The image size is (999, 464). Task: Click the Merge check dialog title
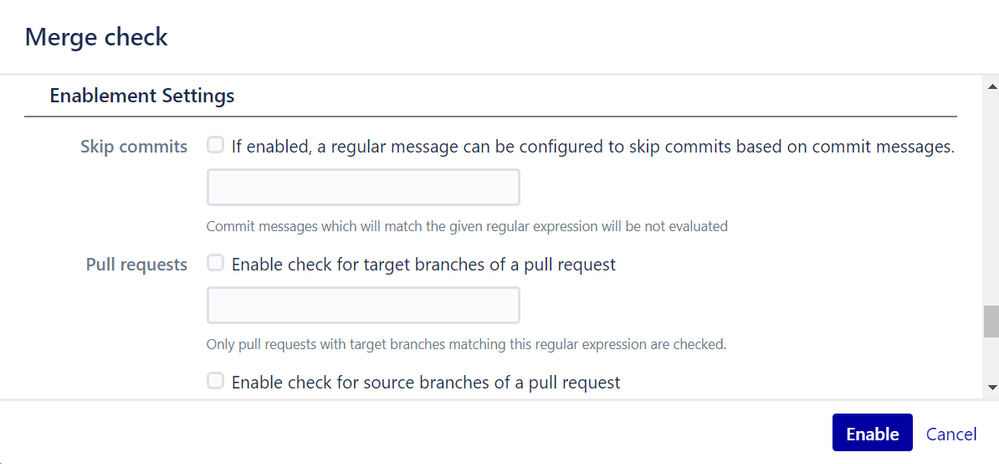pyautogui.click(x=96, y=37)
